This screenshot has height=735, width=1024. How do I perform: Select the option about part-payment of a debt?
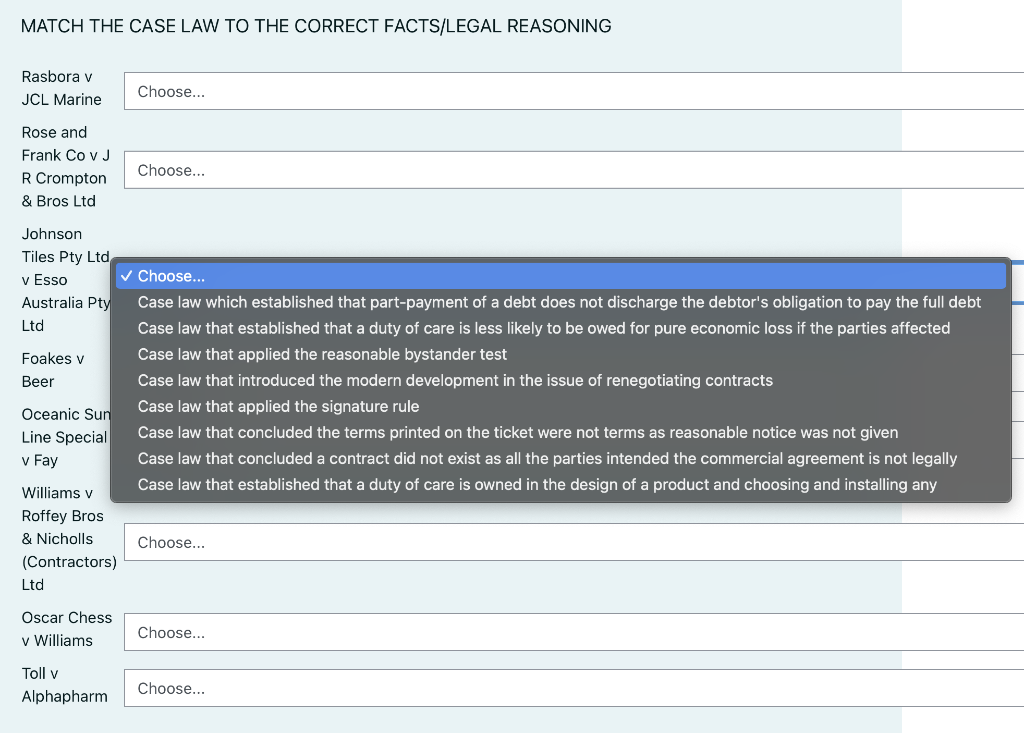coord(560,301)
